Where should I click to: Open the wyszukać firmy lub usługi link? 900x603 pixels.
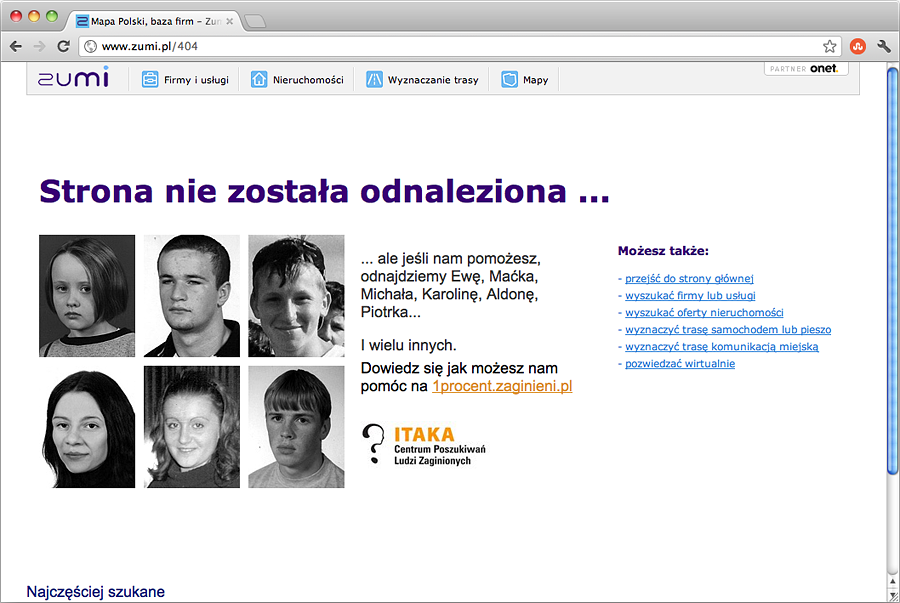690,295
